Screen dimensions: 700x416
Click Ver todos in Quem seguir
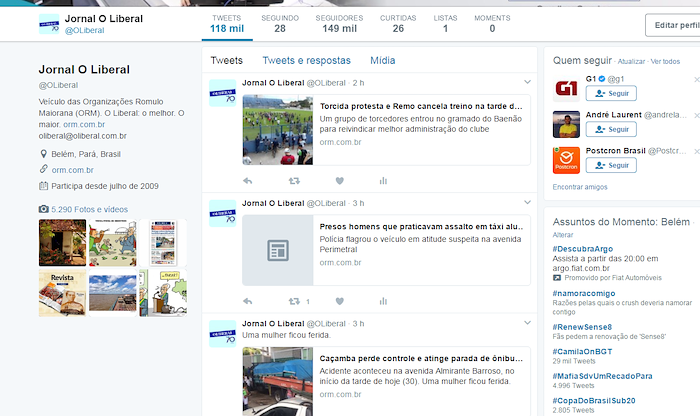665,62
